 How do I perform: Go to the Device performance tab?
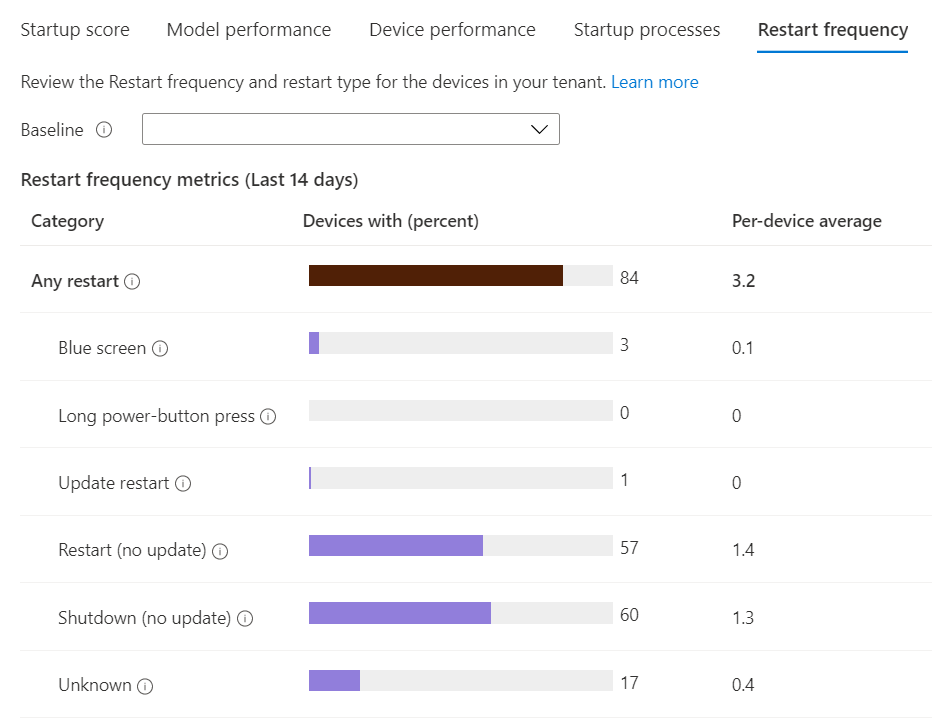452,30
